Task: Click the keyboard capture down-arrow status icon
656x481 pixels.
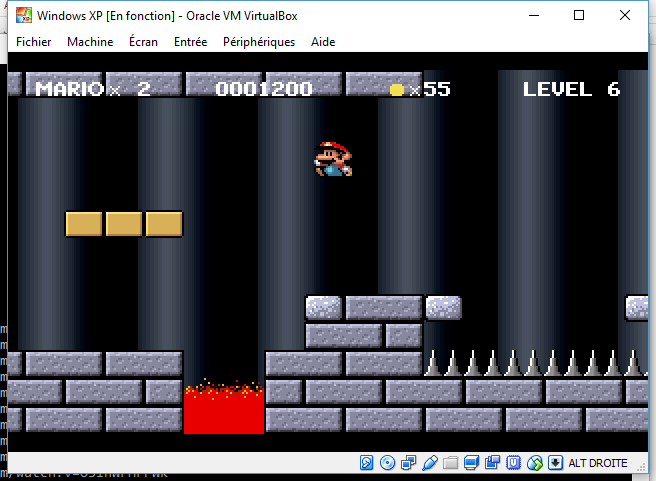Action: [556, 463]
